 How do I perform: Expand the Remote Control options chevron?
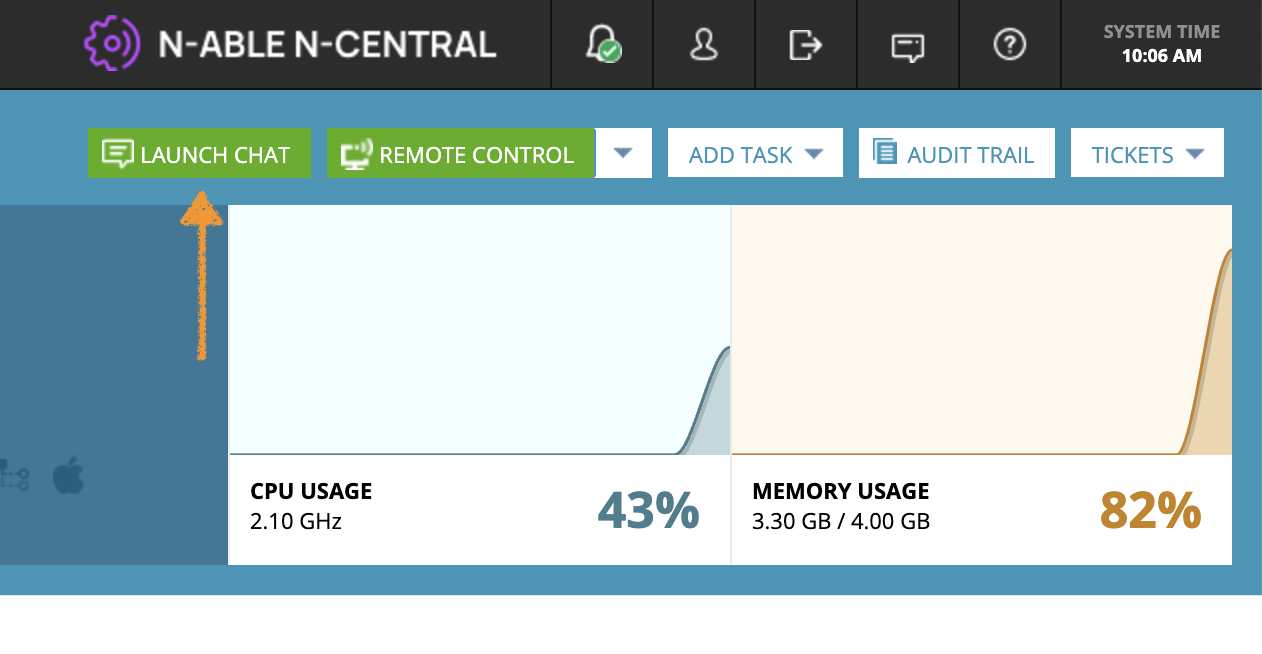624,153
